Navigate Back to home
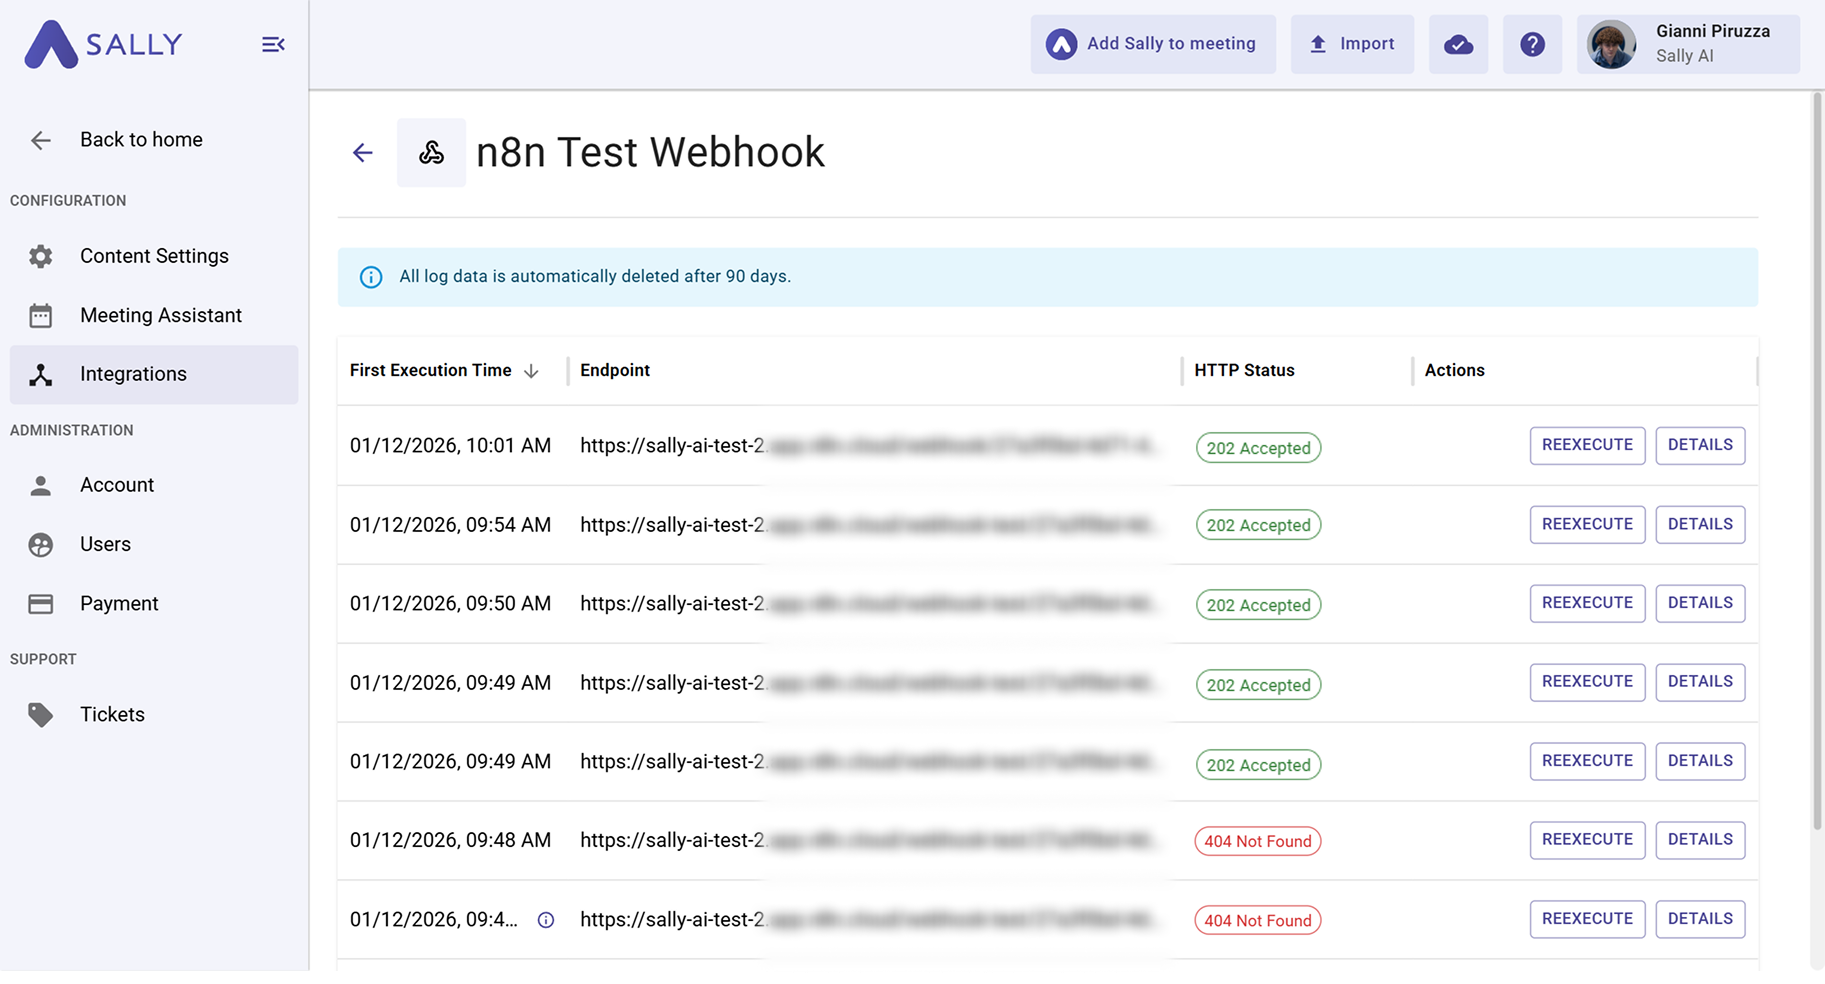This screenshot has height=984, width=1825. coord(140,140)
